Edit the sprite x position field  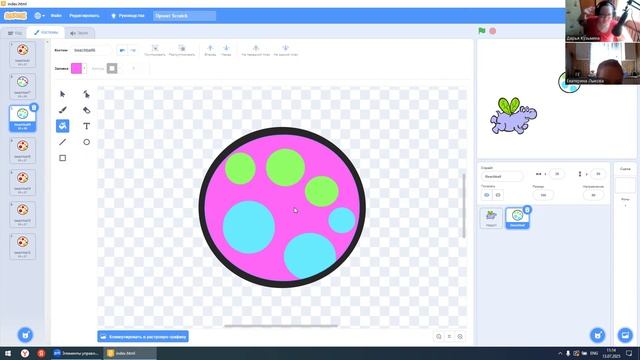tap(557, 174)
